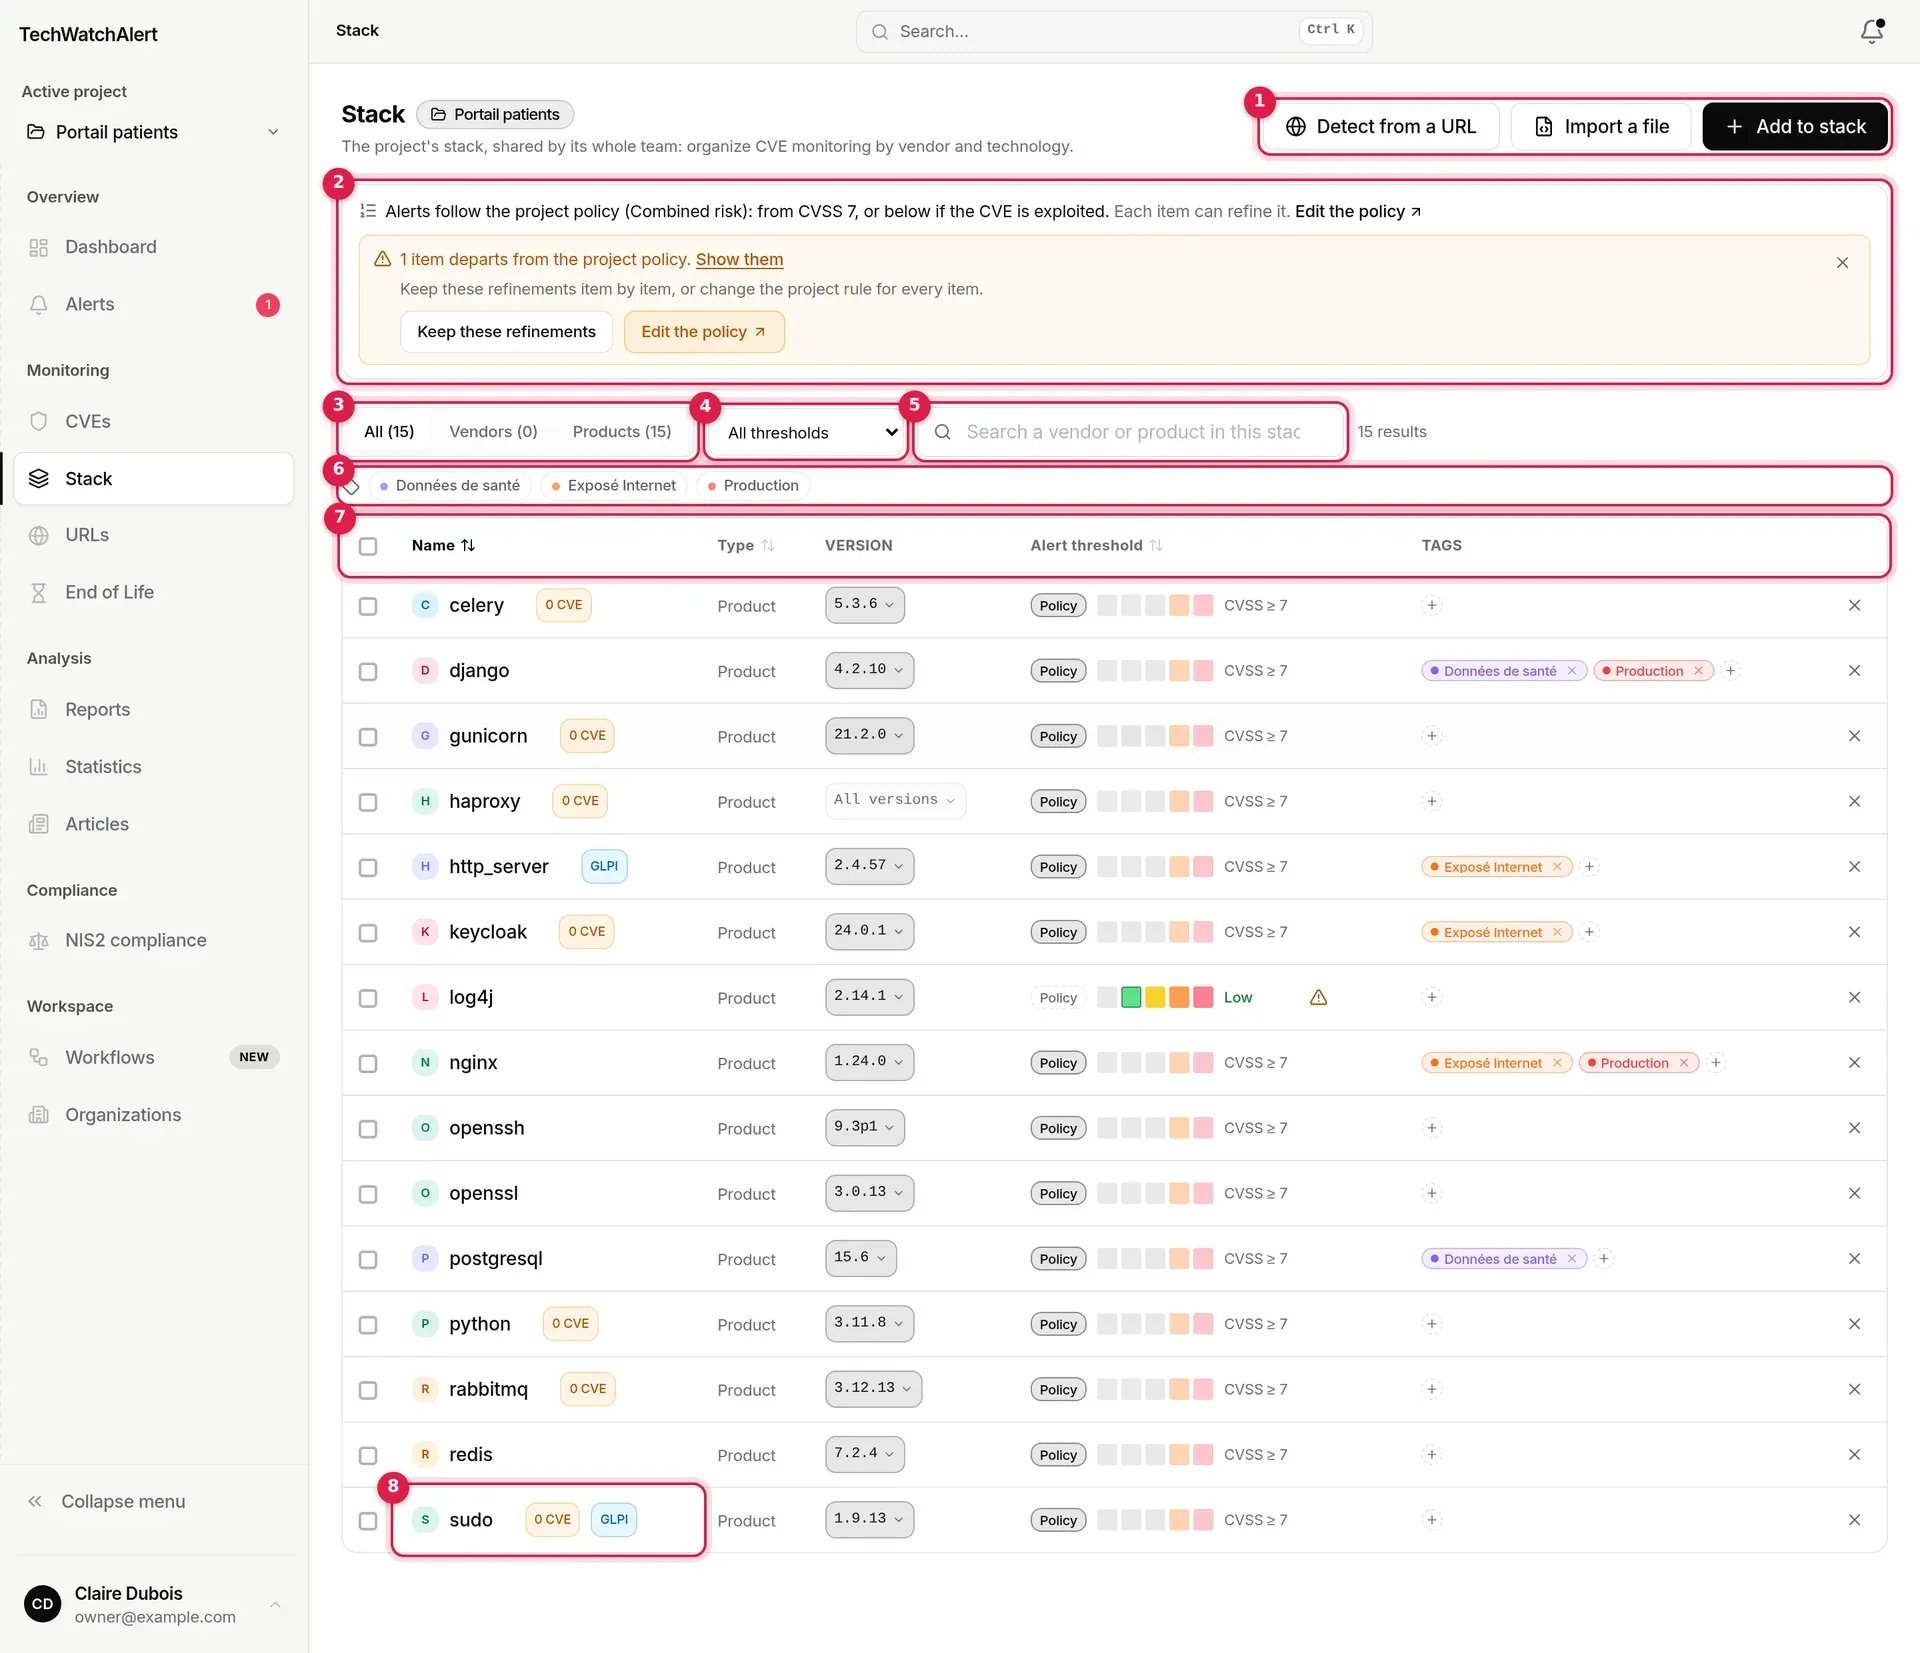This screenshot has height=1653, width=1920.
Task: Click the warning icon on log4j row
Action: (x=1318, y=997)
